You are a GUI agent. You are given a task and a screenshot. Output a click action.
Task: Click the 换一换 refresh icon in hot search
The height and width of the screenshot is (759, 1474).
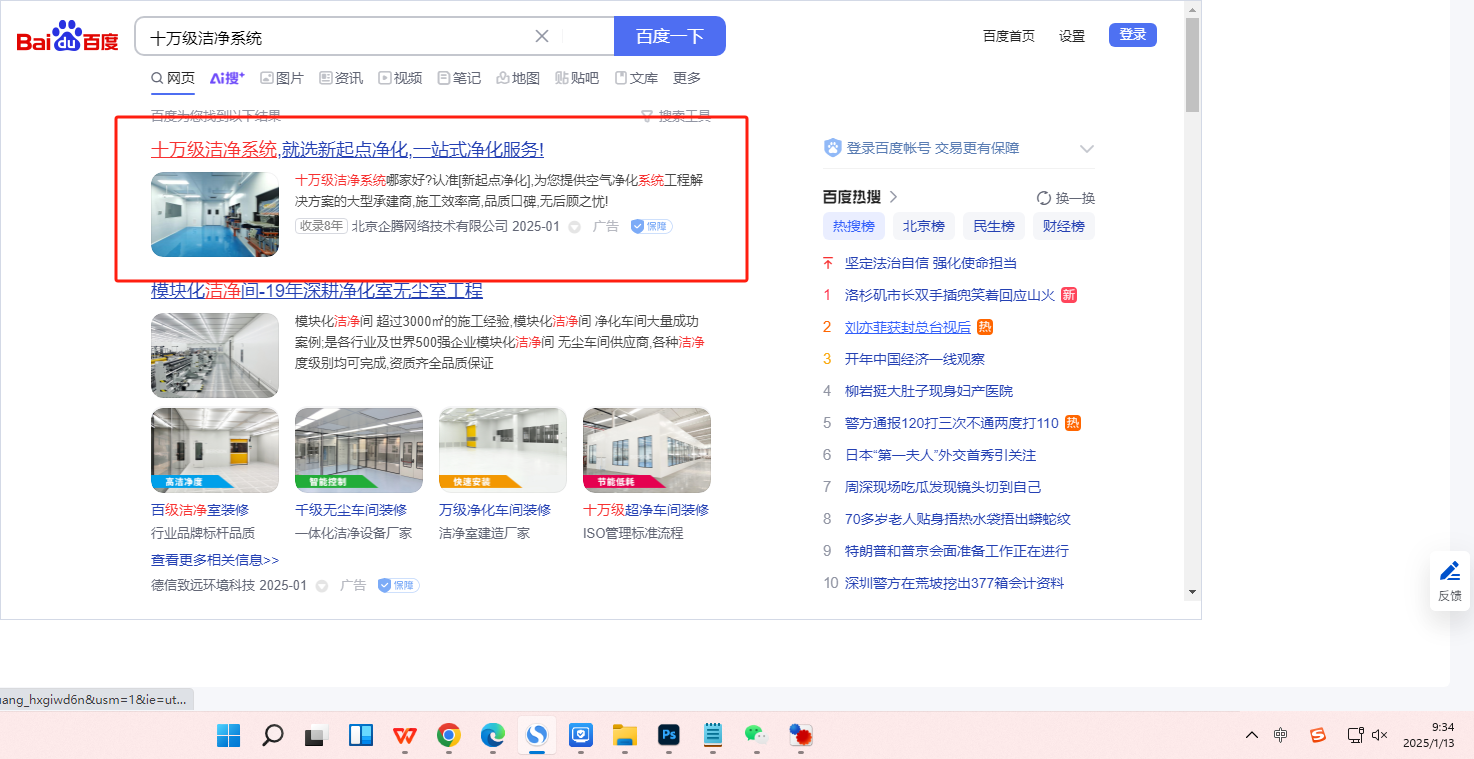pos(1044,198)
